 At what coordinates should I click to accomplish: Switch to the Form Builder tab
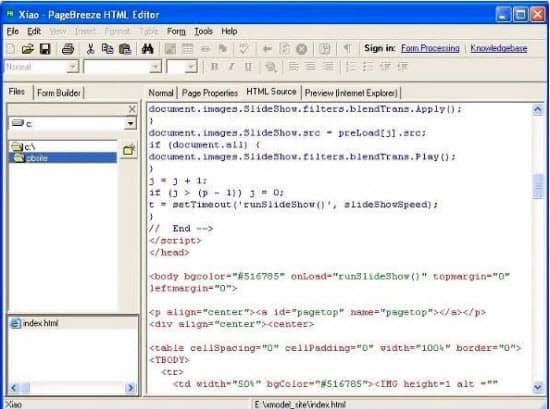59,93
